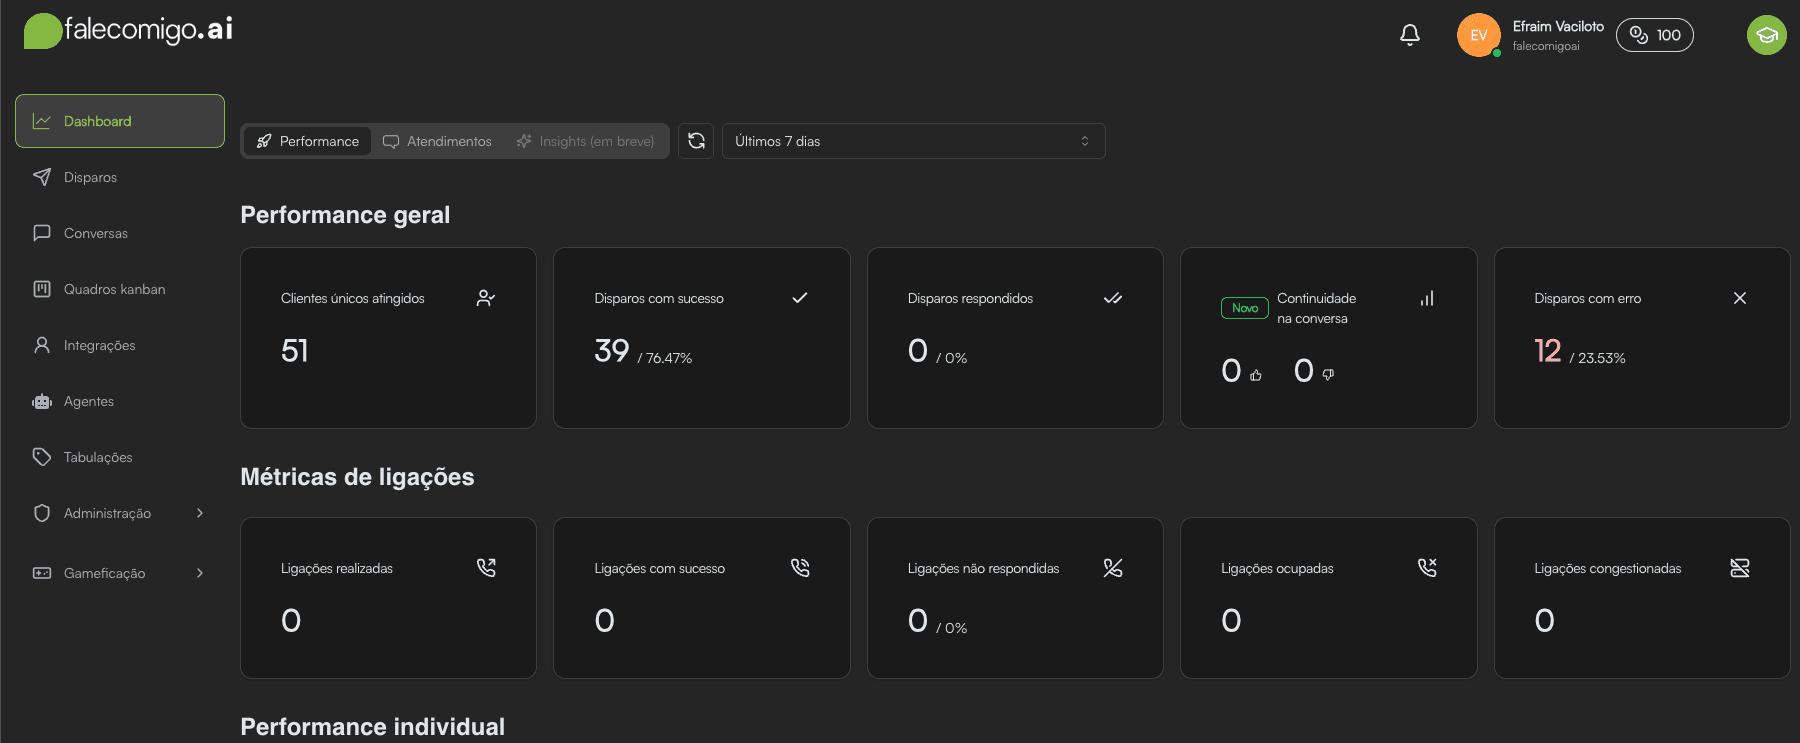This screenshot has width=1800, height=743.
Task: Click the Ligações congestionadas server-off icon
Action: 1740,568
